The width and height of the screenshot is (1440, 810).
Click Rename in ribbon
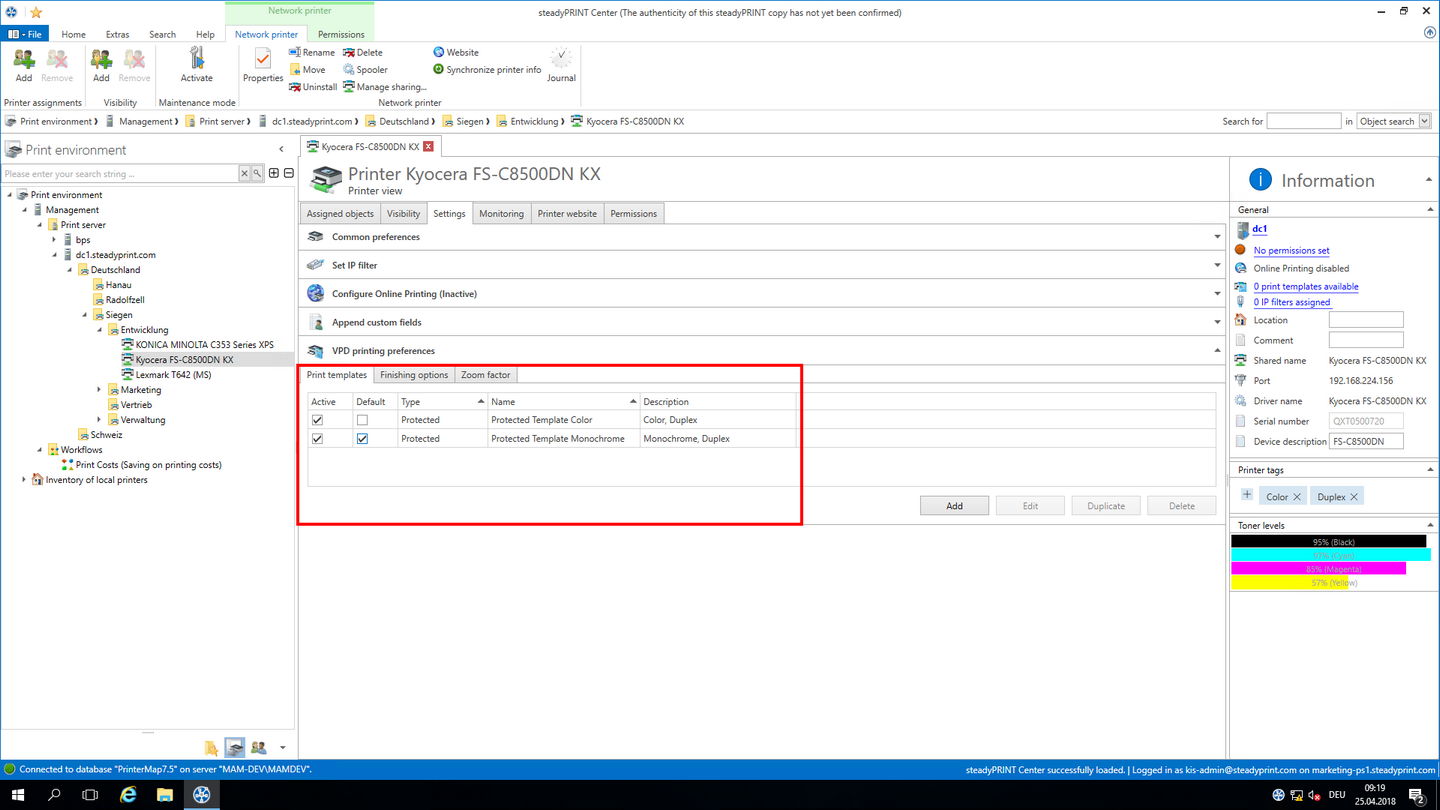pyautogui.click(x=312, y=52)
